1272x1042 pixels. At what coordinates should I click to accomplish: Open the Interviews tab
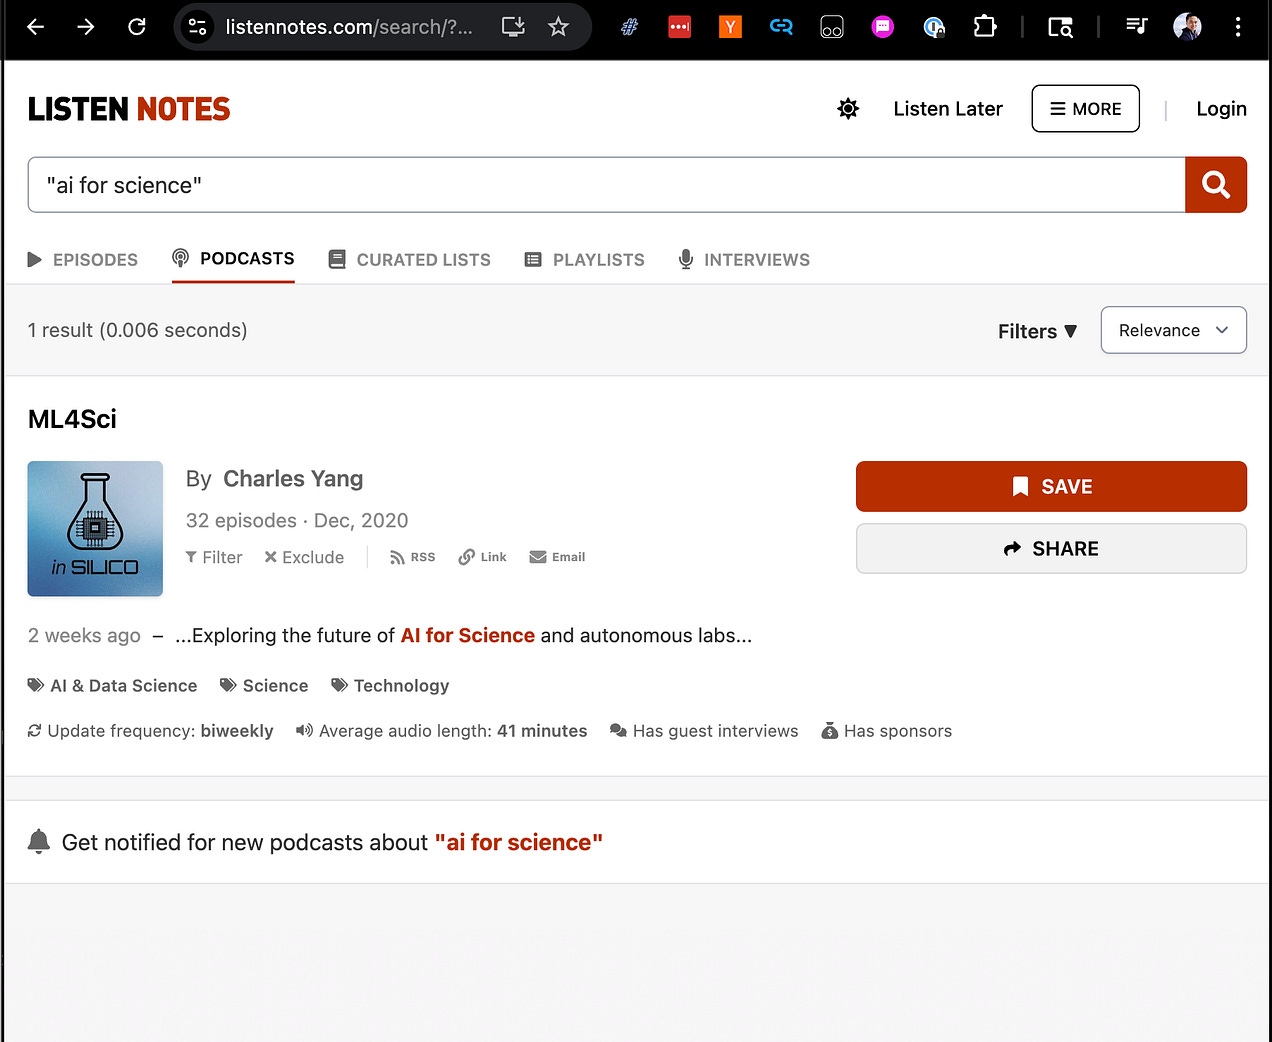coord(743,259)
